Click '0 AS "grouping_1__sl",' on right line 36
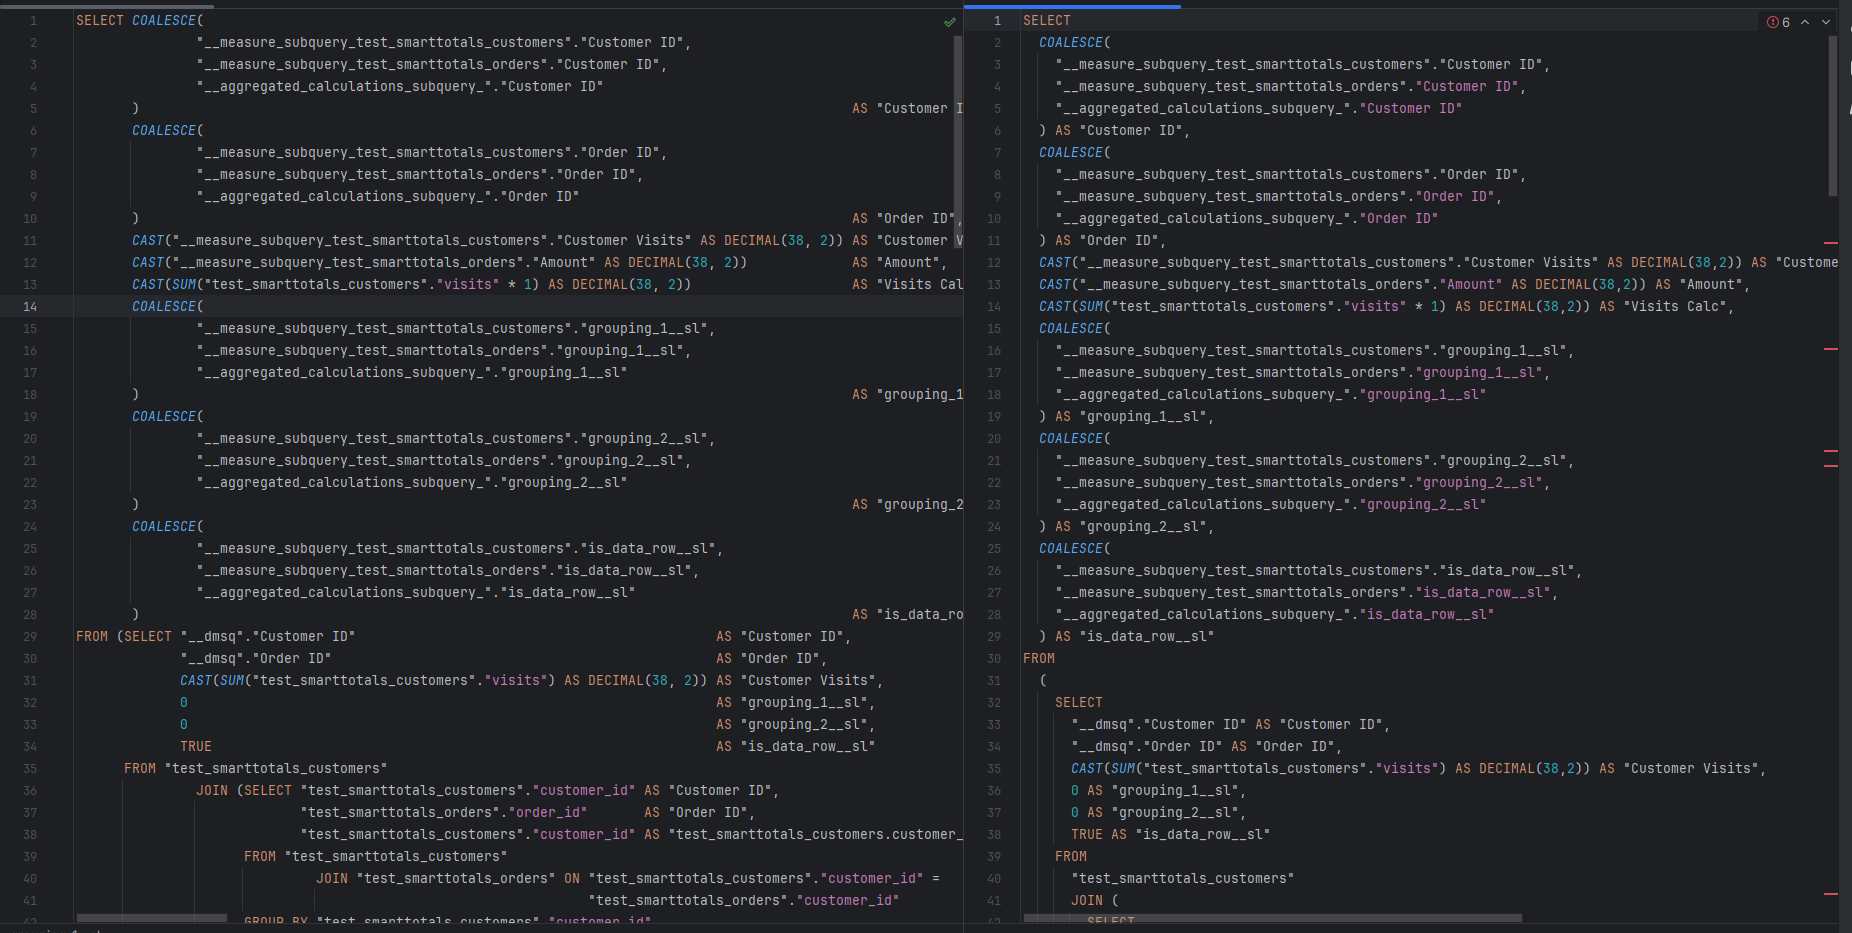 coord(1159,791)
